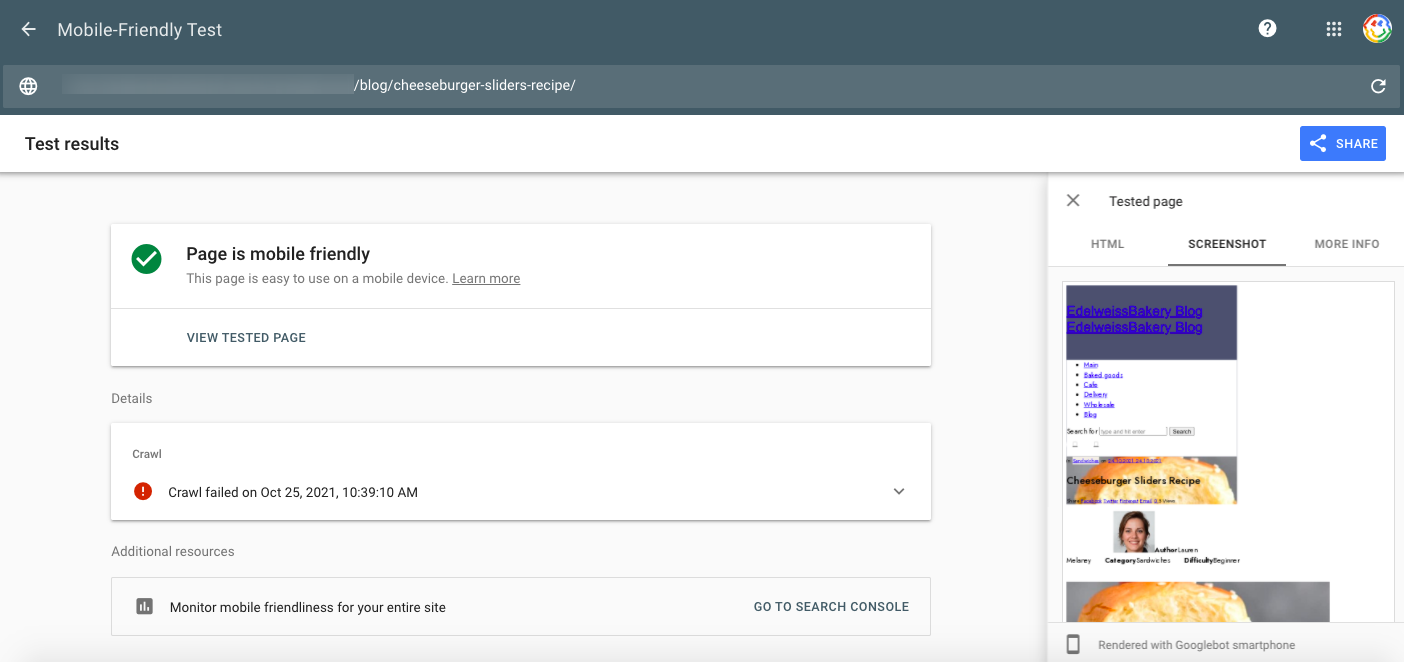The width and height of the screenshot is (1404, 662).
Task: Click the globe icon in URL bar
Action: coord(29,86)
